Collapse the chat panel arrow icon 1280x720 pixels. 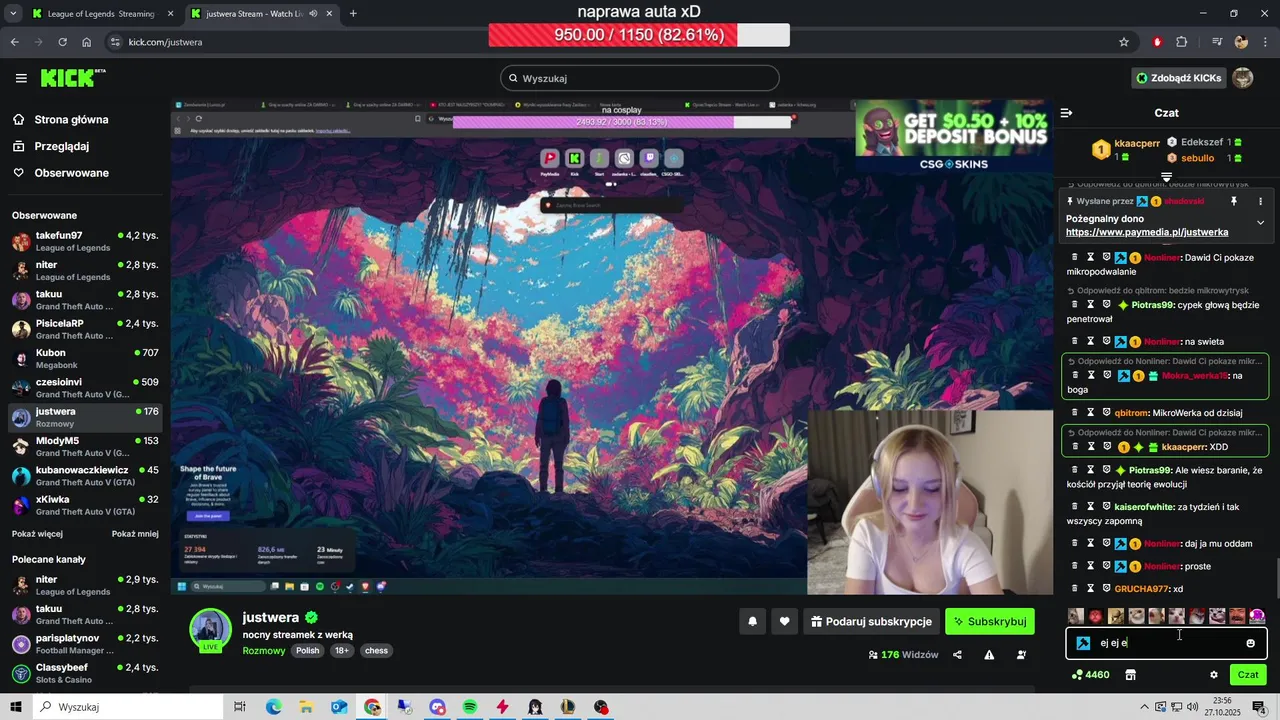pyautogui.click(x=1066, y=113)
